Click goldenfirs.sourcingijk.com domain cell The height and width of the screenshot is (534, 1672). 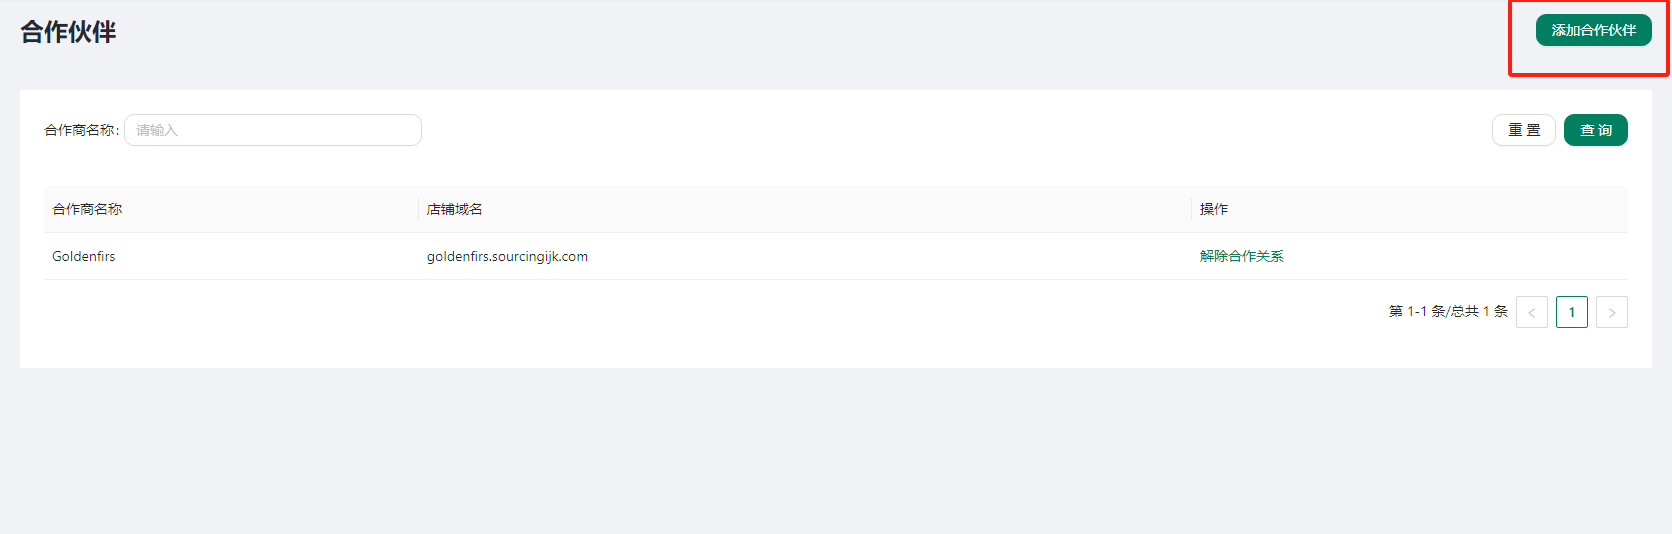(507, 256)
